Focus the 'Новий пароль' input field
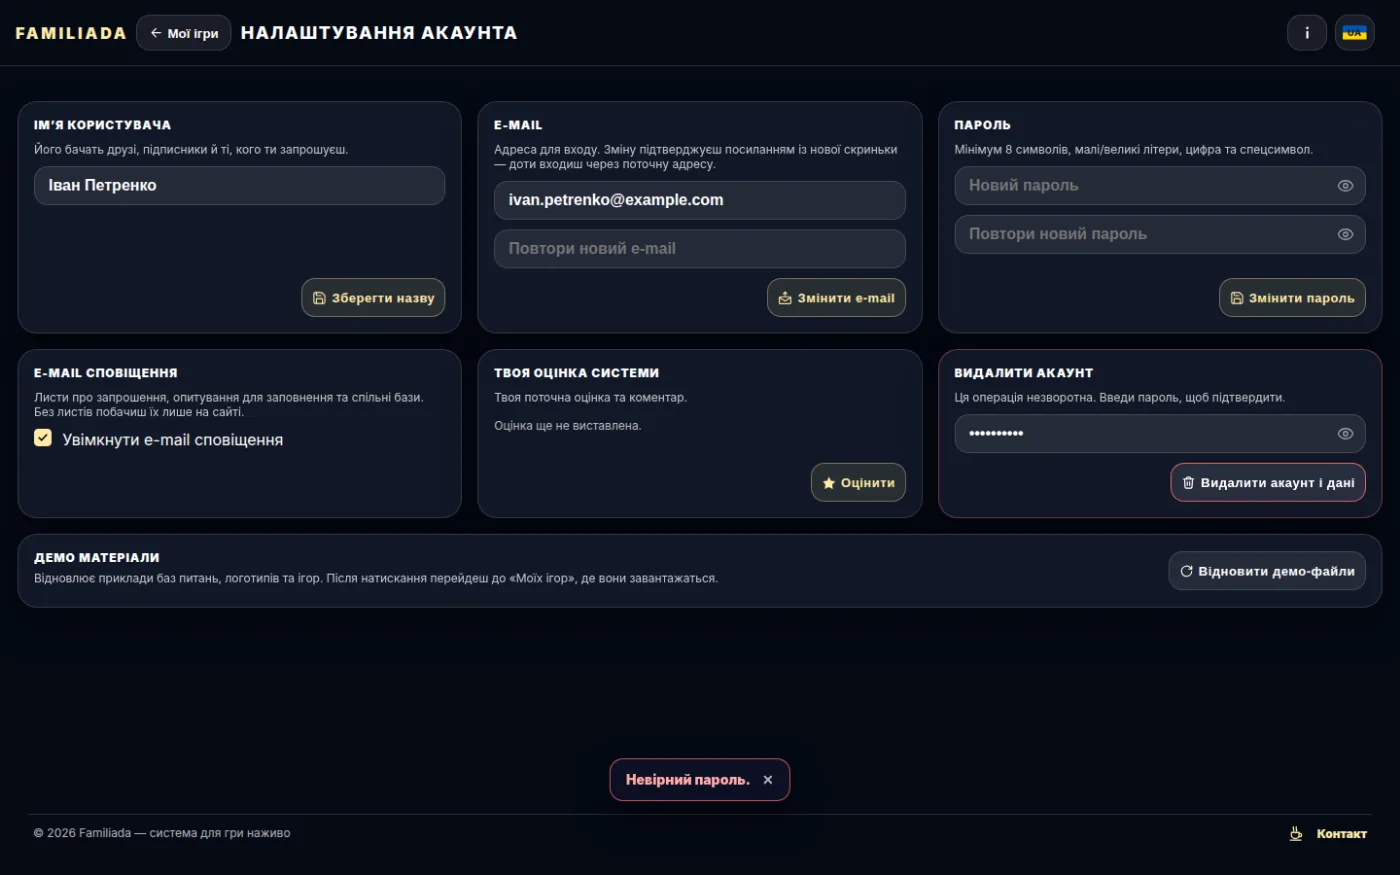 coord(1160,185)
